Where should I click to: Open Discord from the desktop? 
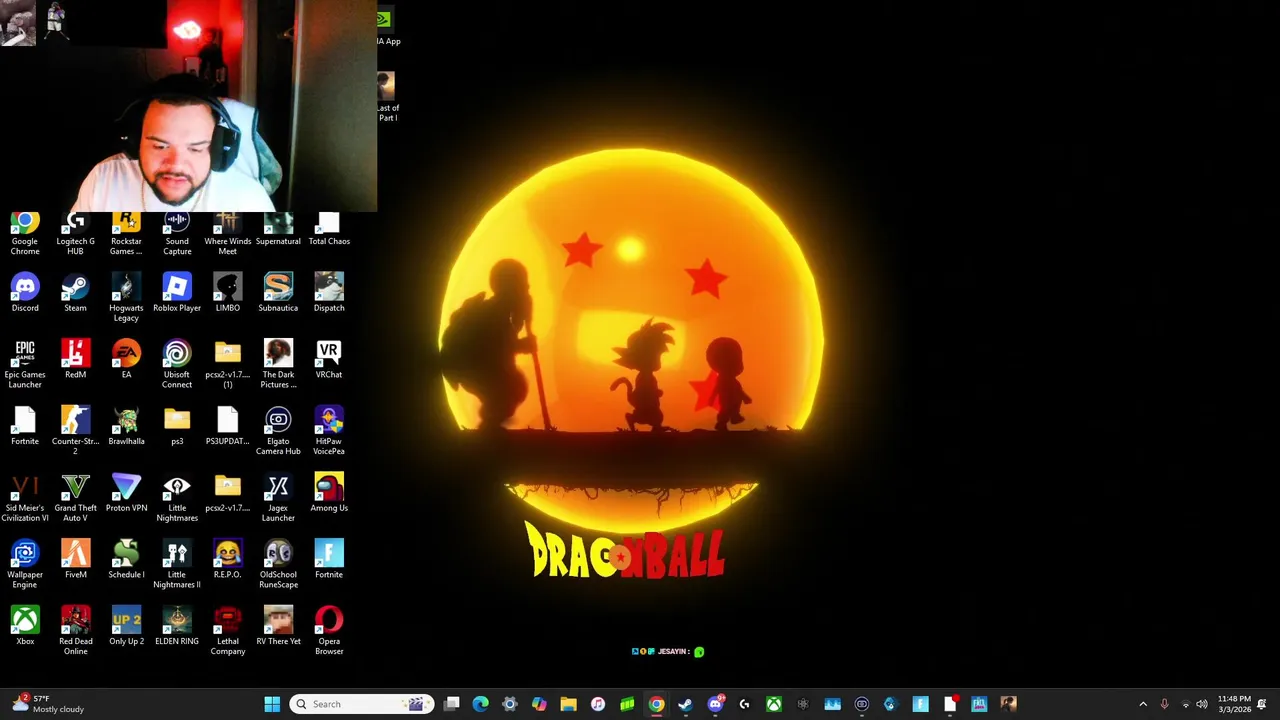(25, 292)
